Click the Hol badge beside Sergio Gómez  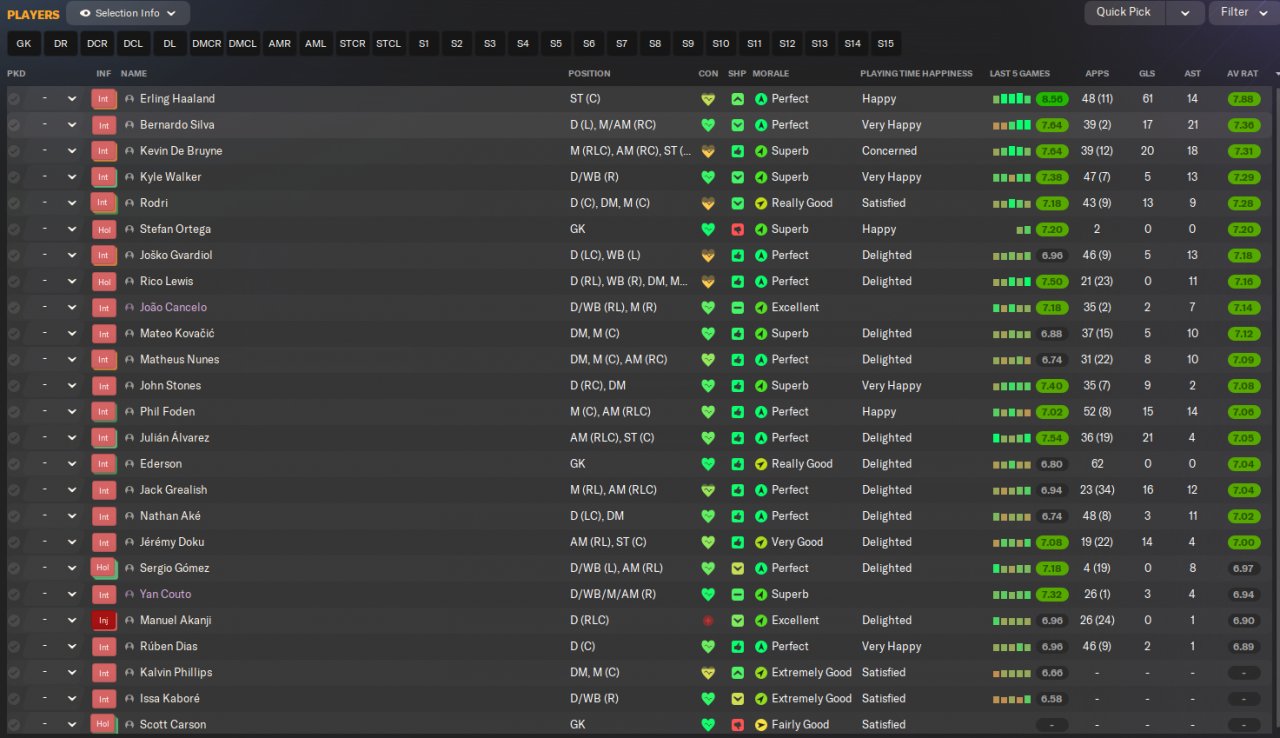pyautogui.click(x=104, y=568)
